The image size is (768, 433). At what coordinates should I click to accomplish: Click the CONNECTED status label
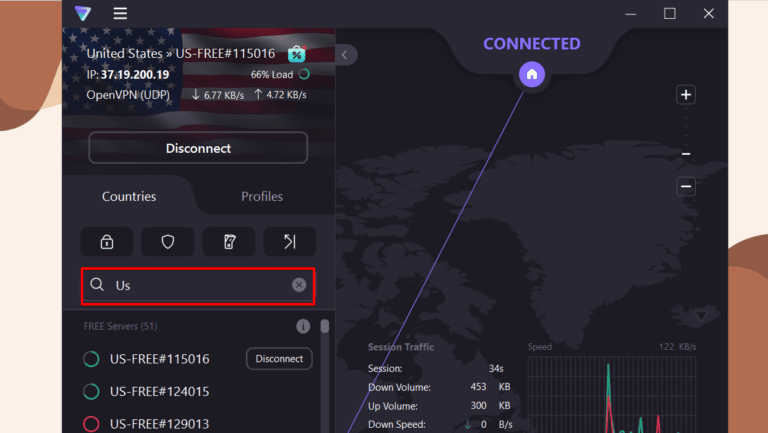tap(532, 44)
